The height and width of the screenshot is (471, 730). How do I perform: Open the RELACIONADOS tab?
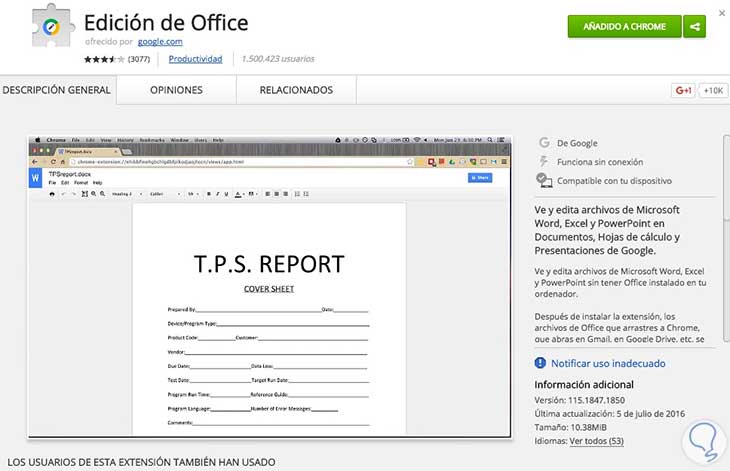point(296,90)
